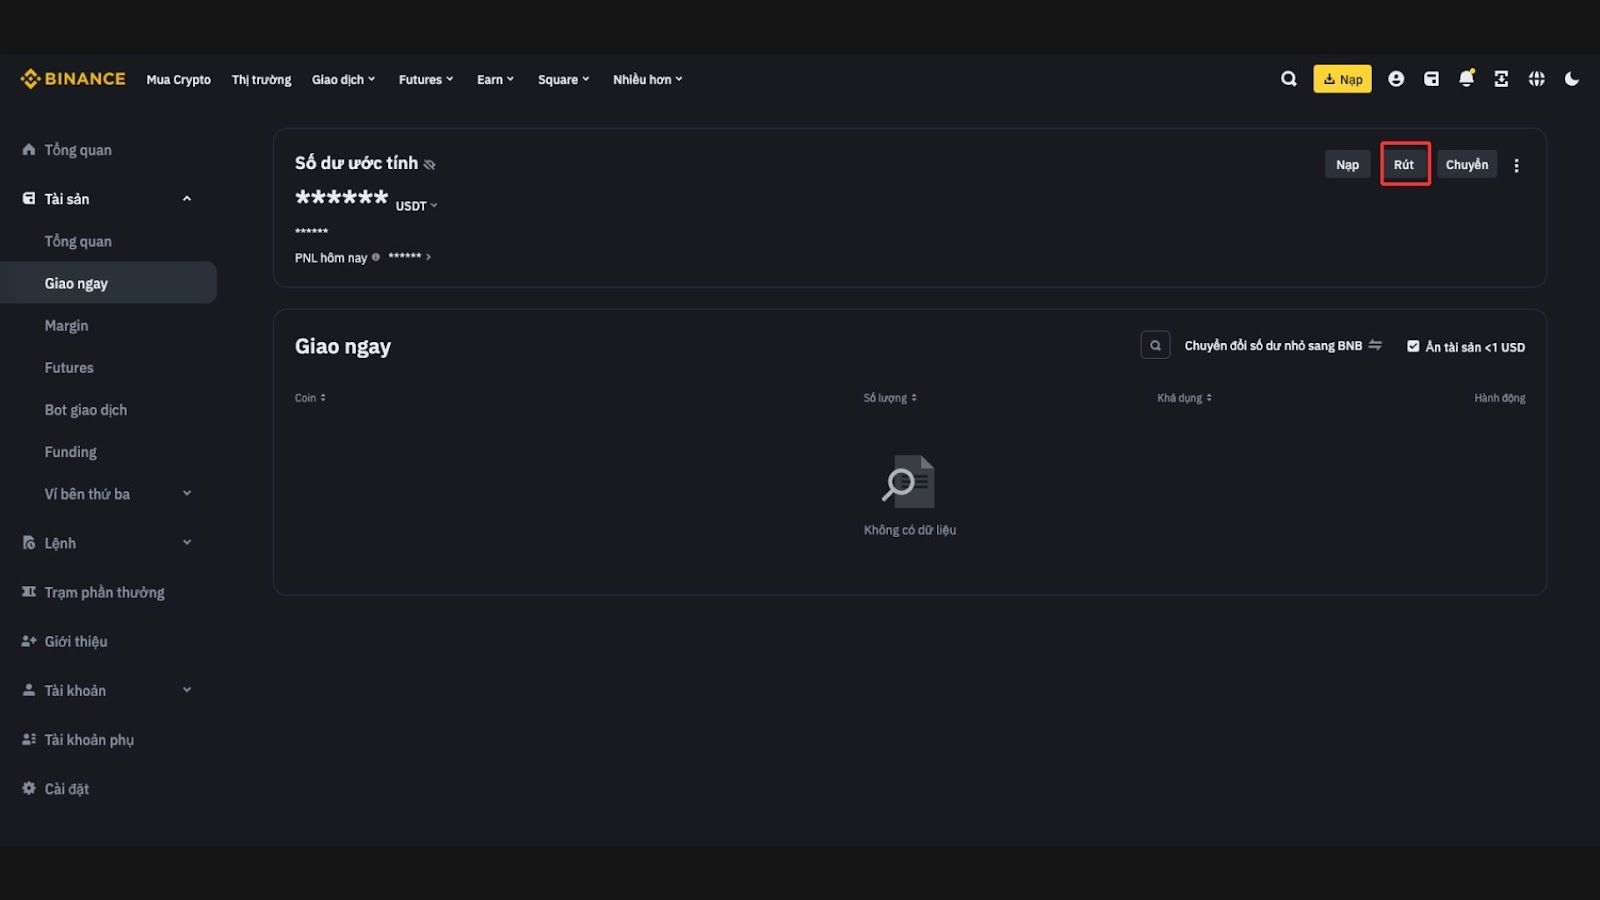
Task: Select Tổng quan under Tài sản
Action: coord(78,241)
